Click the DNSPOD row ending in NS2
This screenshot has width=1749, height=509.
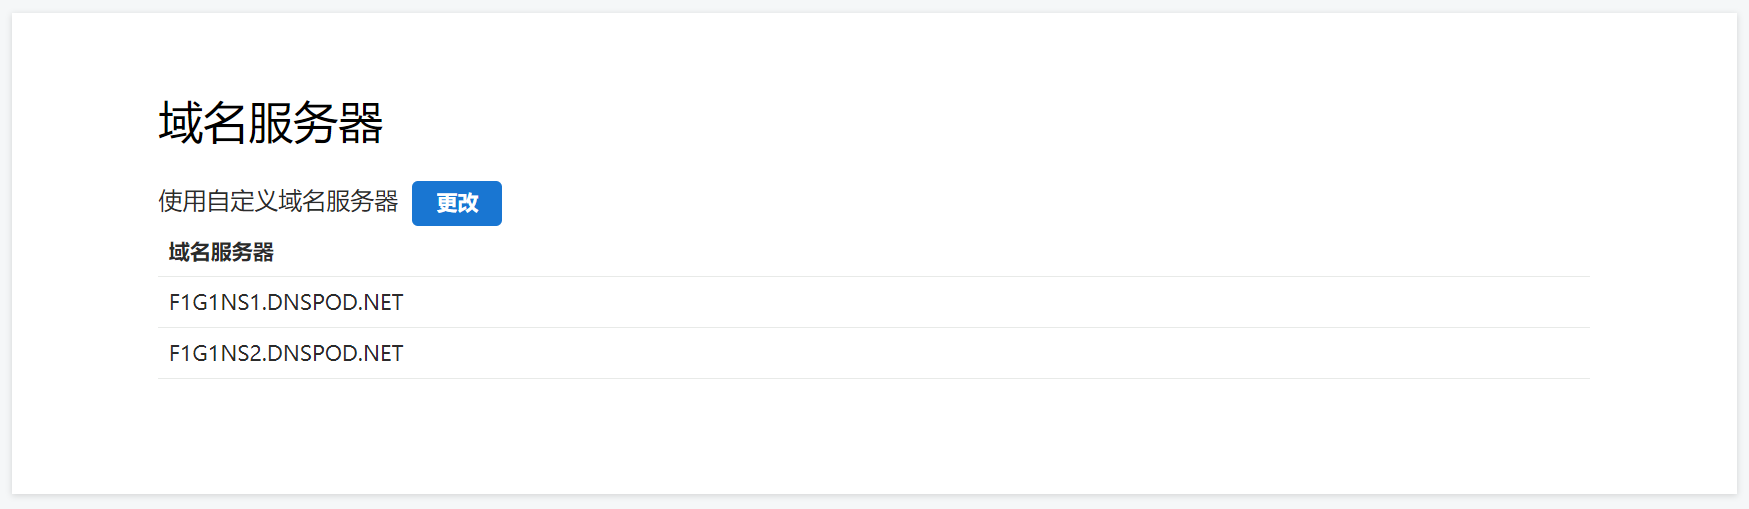286,353
